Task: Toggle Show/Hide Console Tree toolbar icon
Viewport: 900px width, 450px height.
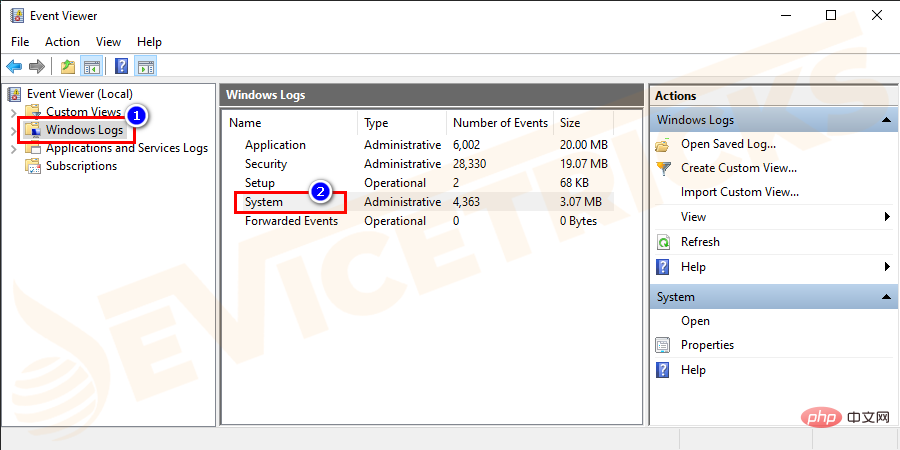Action: 91,67
